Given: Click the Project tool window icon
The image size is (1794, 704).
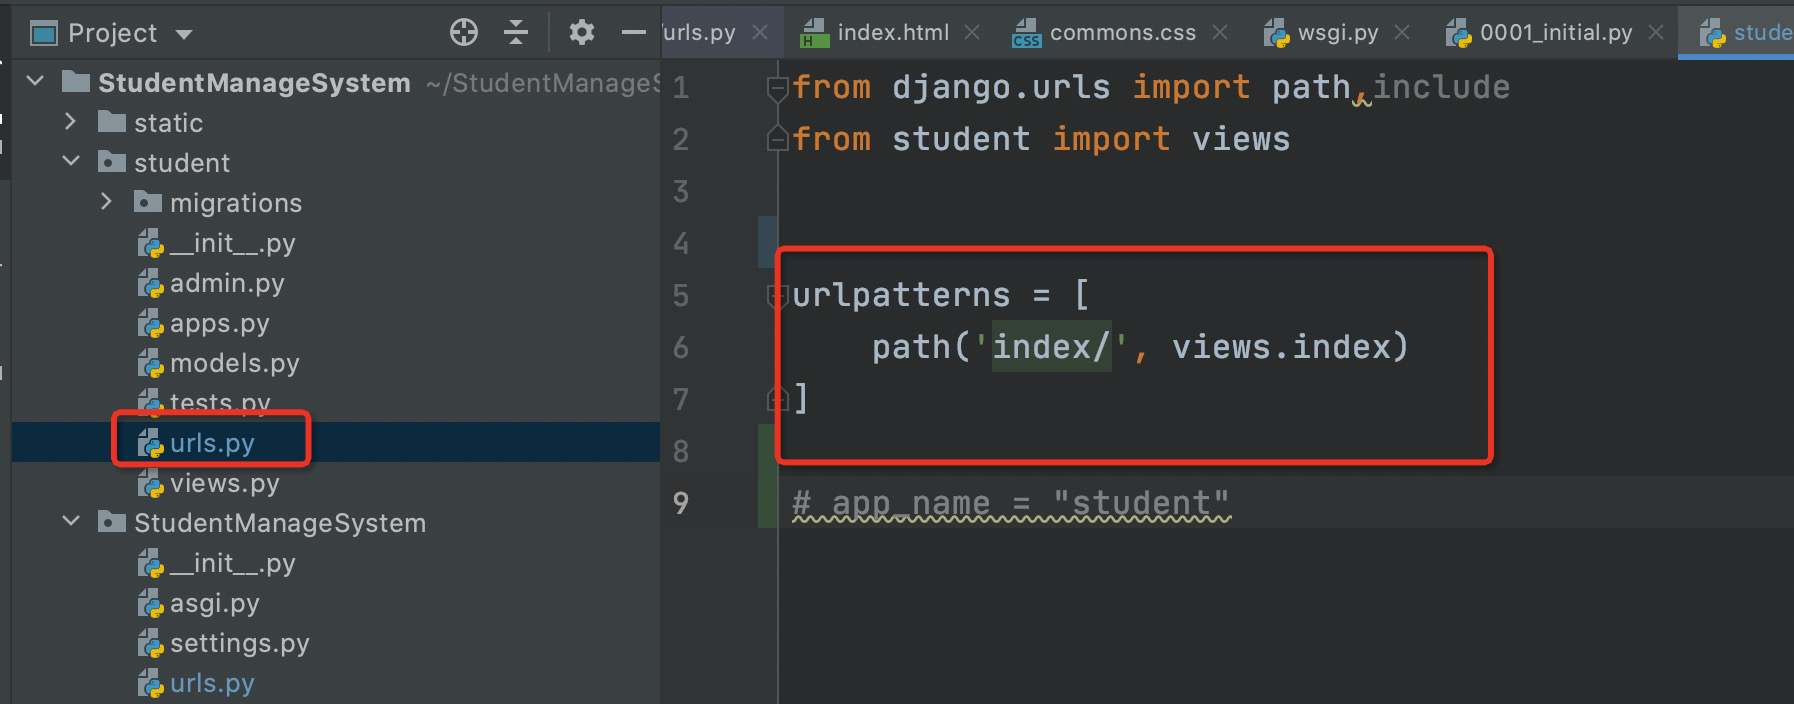Looking at the screenshot, I should [44, 34].
